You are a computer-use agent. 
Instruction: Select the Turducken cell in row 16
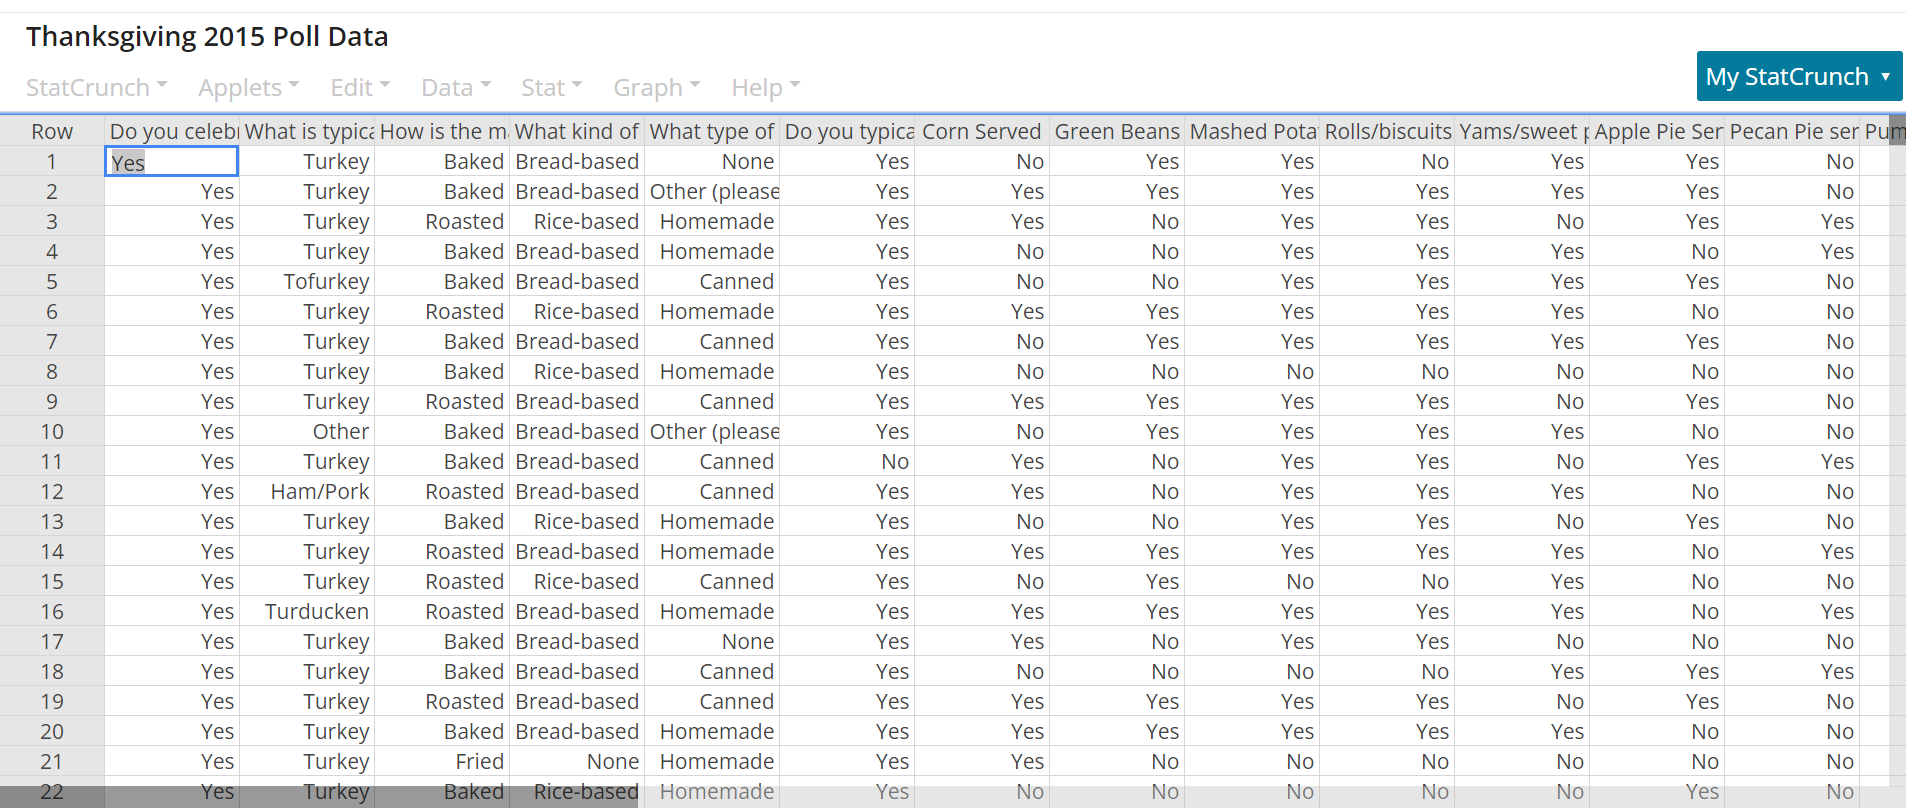316,611
